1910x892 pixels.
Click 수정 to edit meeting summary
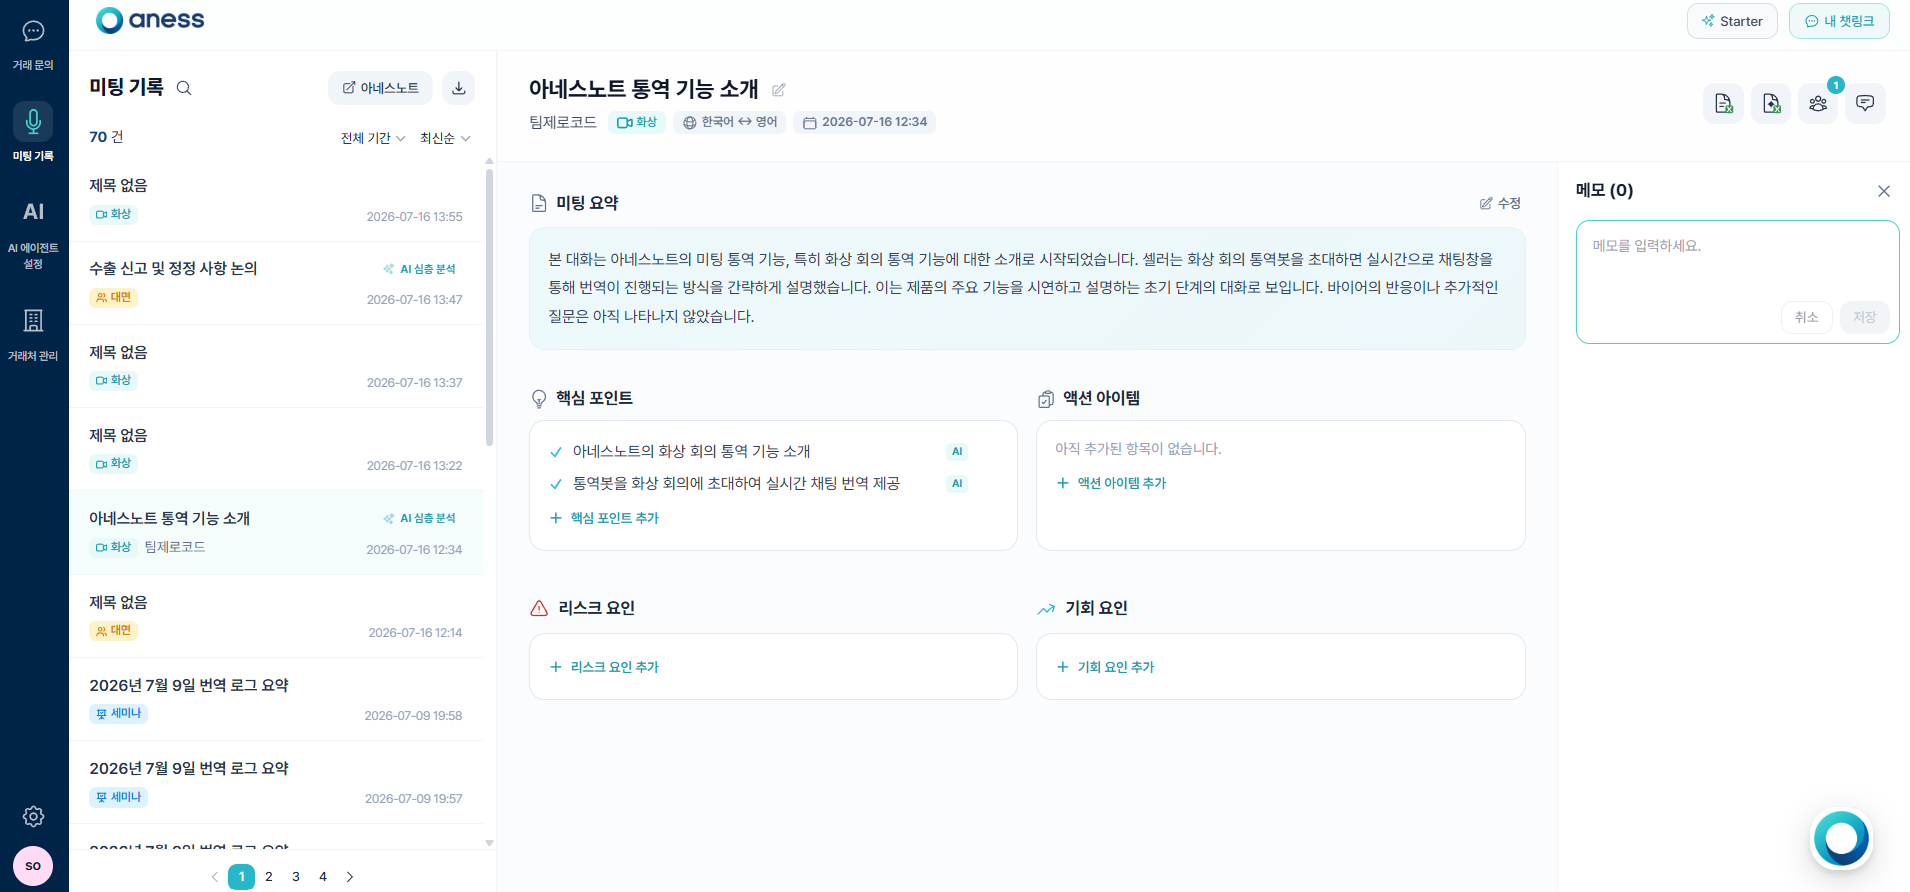(1500, 203)
